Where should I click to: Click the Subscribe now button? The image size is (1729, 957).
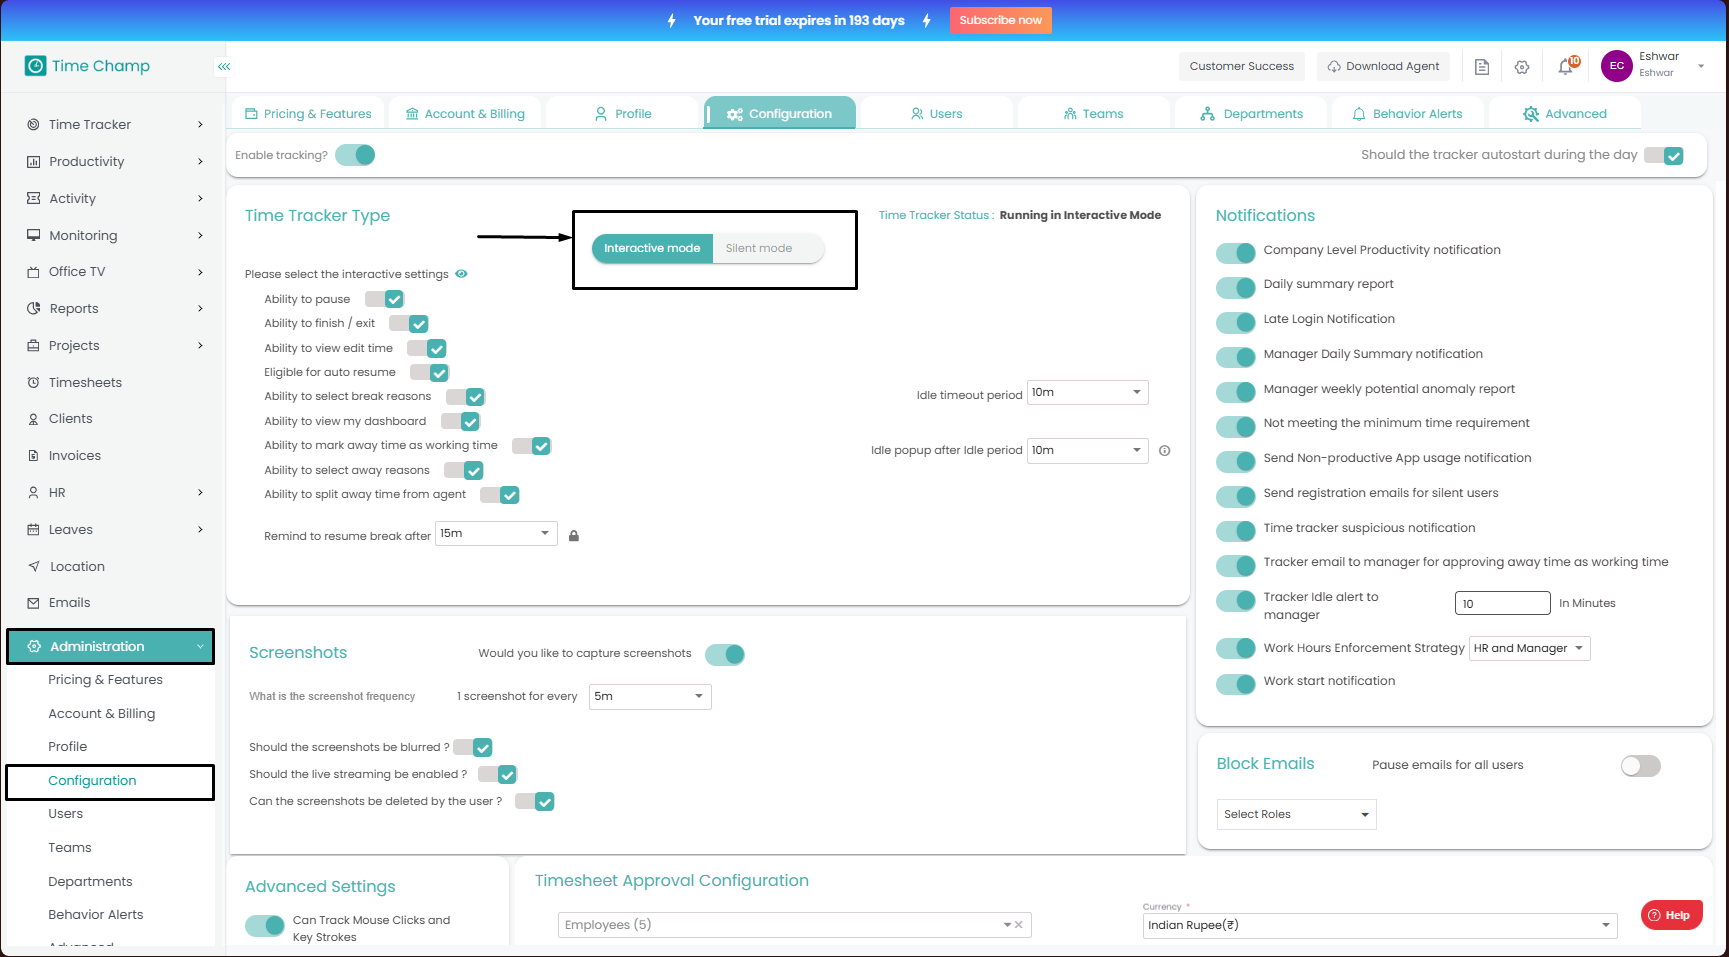(1001, 20)
